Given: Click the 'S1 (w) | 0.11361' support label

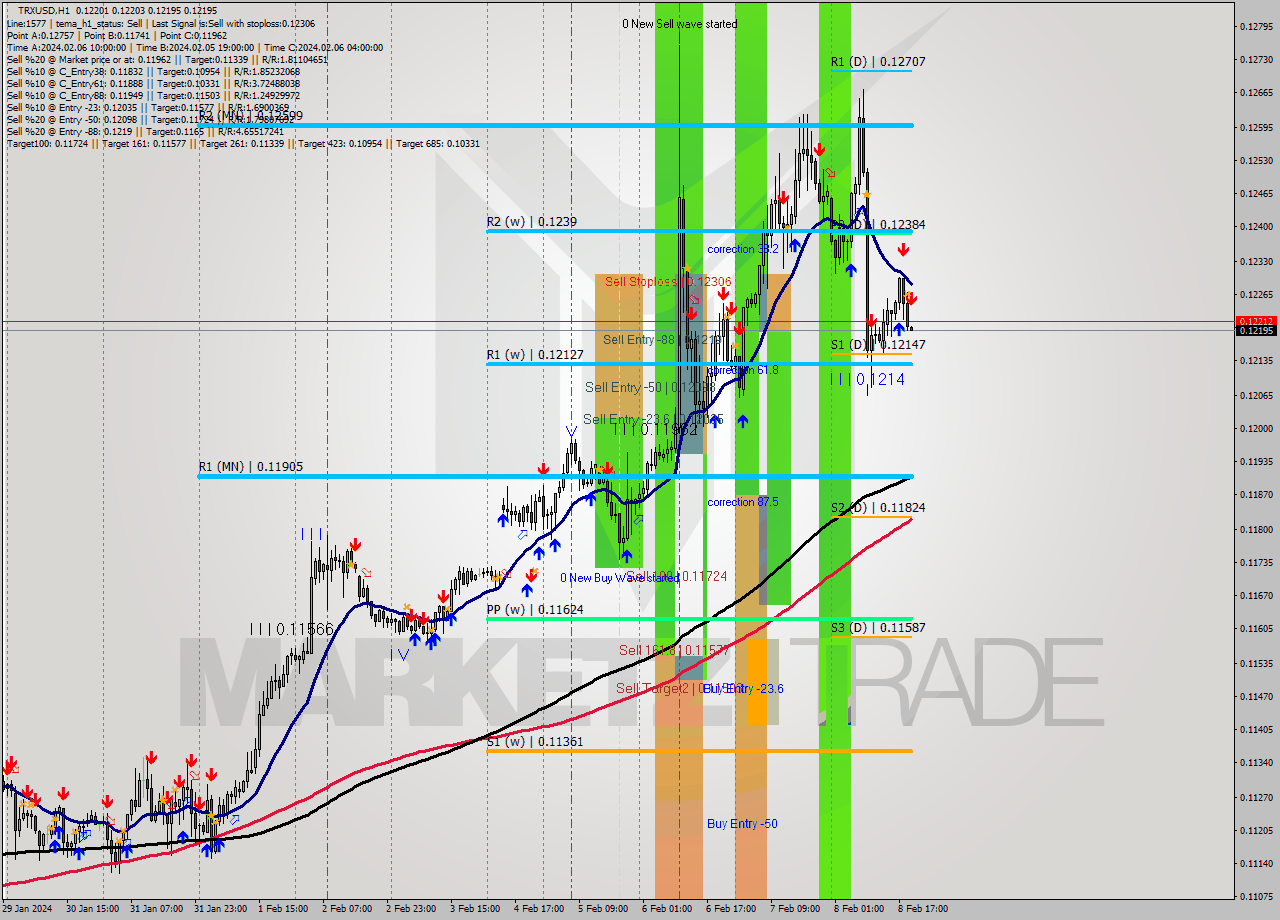Looking at the screenshot, I should tap(535, 741).
